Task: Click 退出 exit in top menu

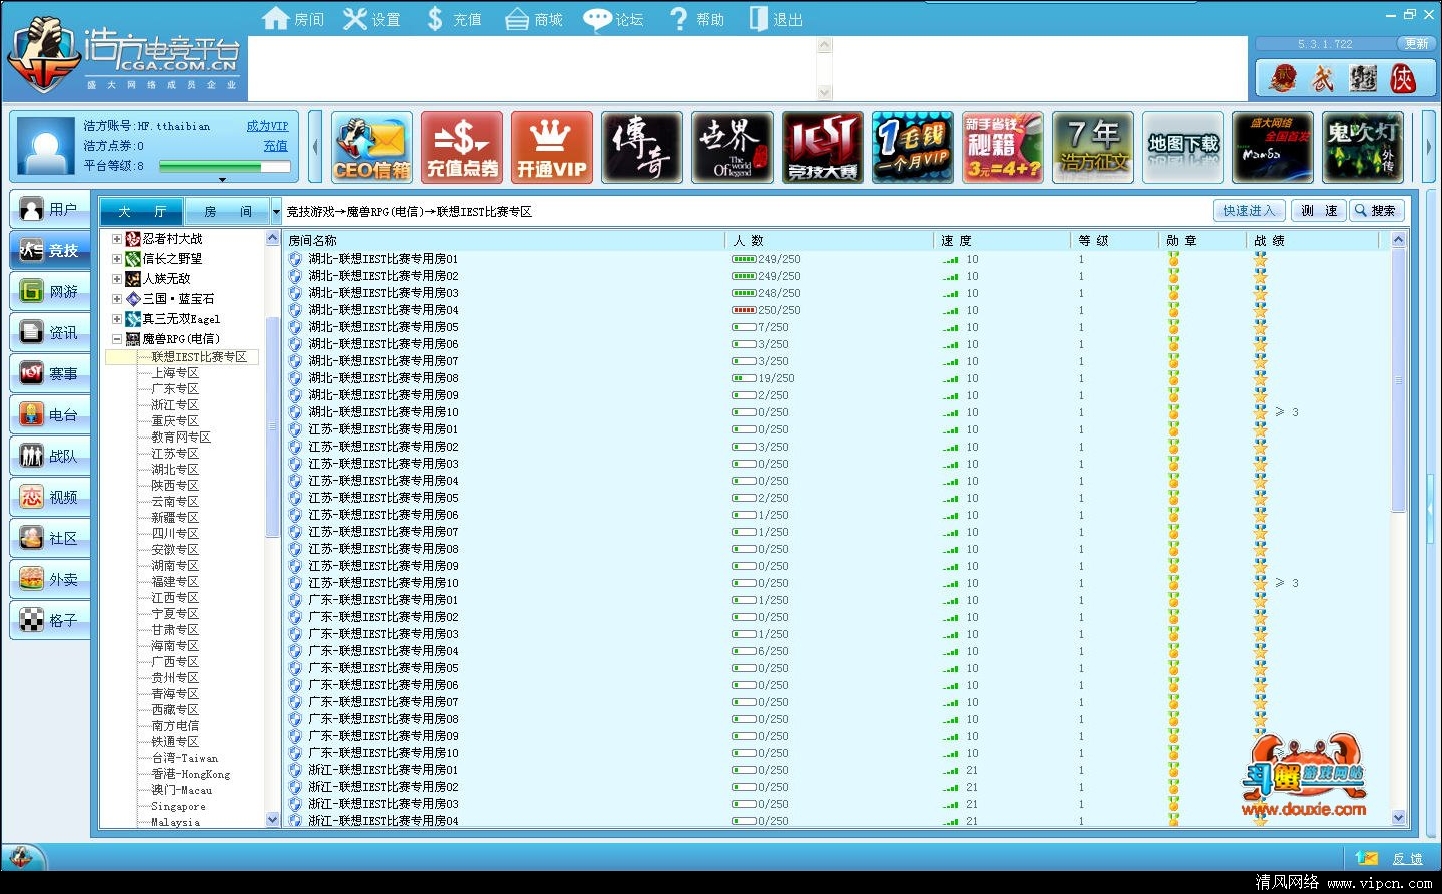Action: tap(777, 19)
